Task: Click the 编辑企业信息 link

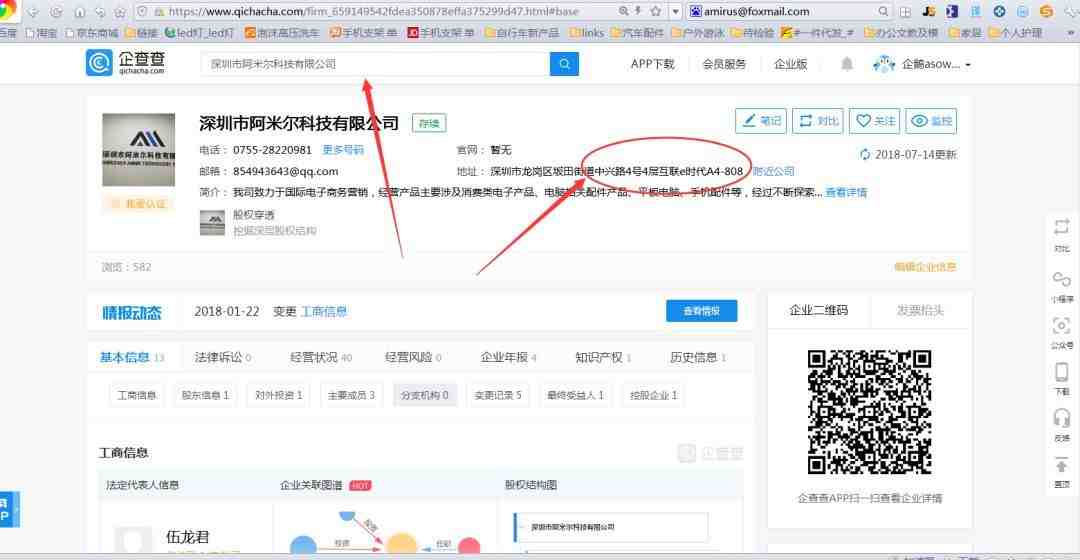Action: tap(925, 267)
